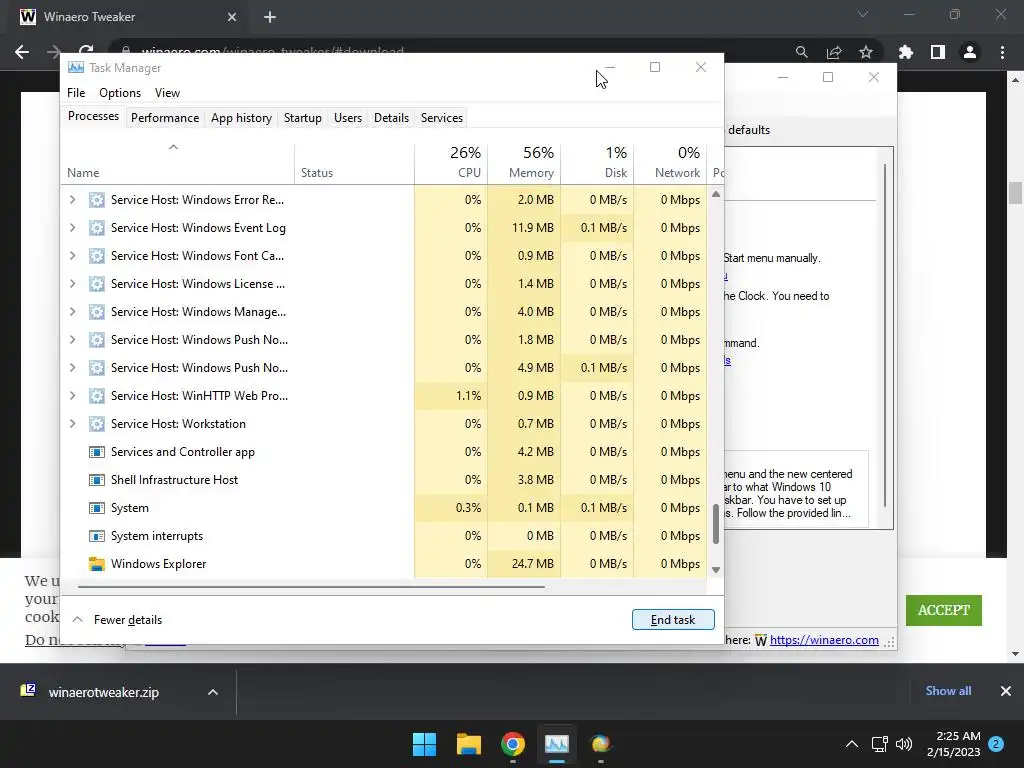Sort processes by Memory column header

coord(524,162)
